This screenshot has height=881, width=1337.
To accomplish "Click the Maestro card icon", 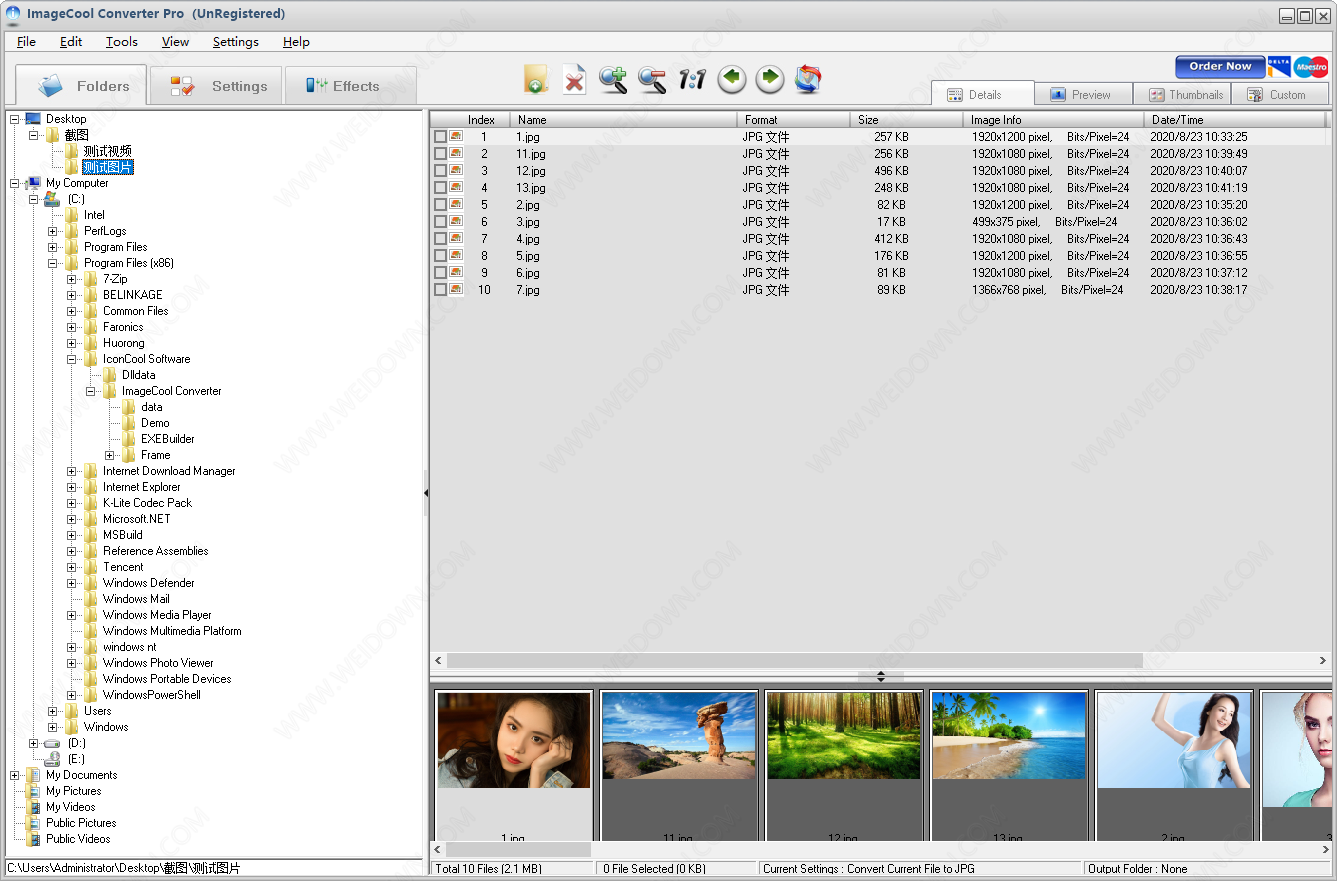I will tap(1311, 67).
